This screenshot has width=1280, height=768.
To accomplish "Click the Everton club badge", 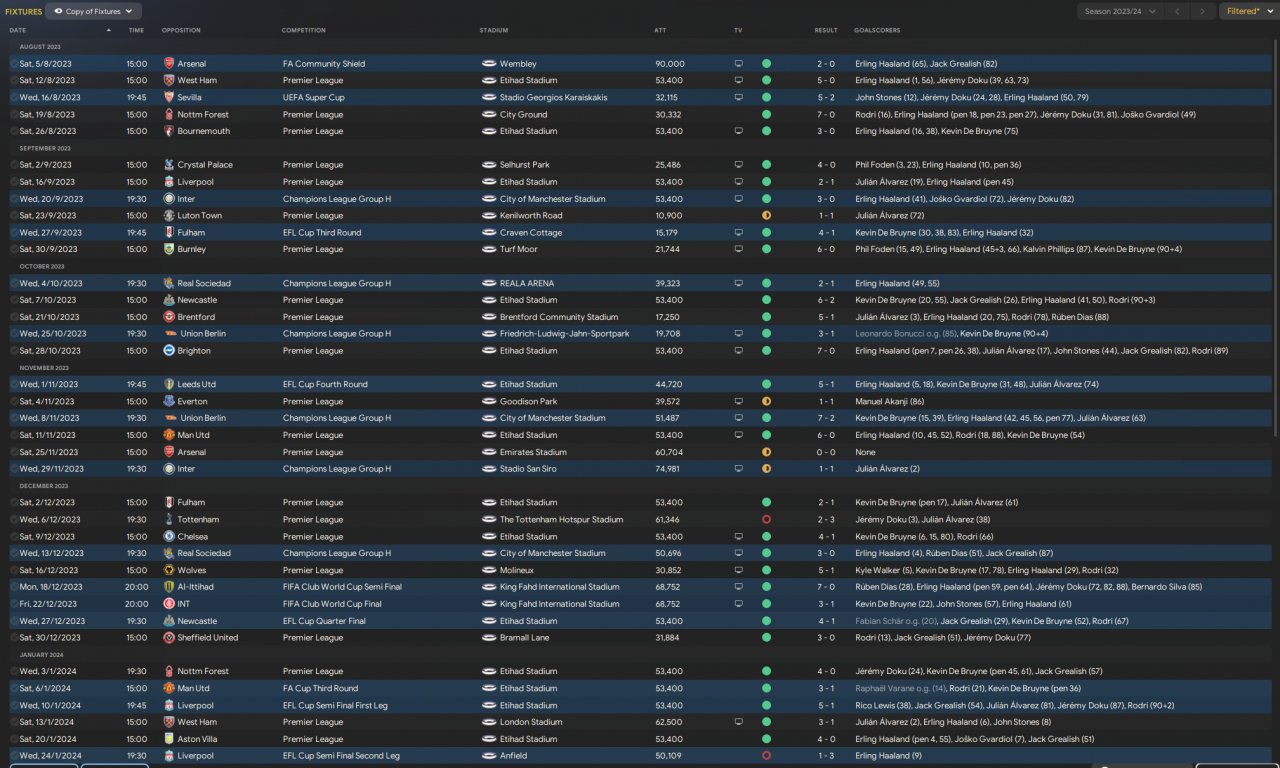I will [169, 401].
